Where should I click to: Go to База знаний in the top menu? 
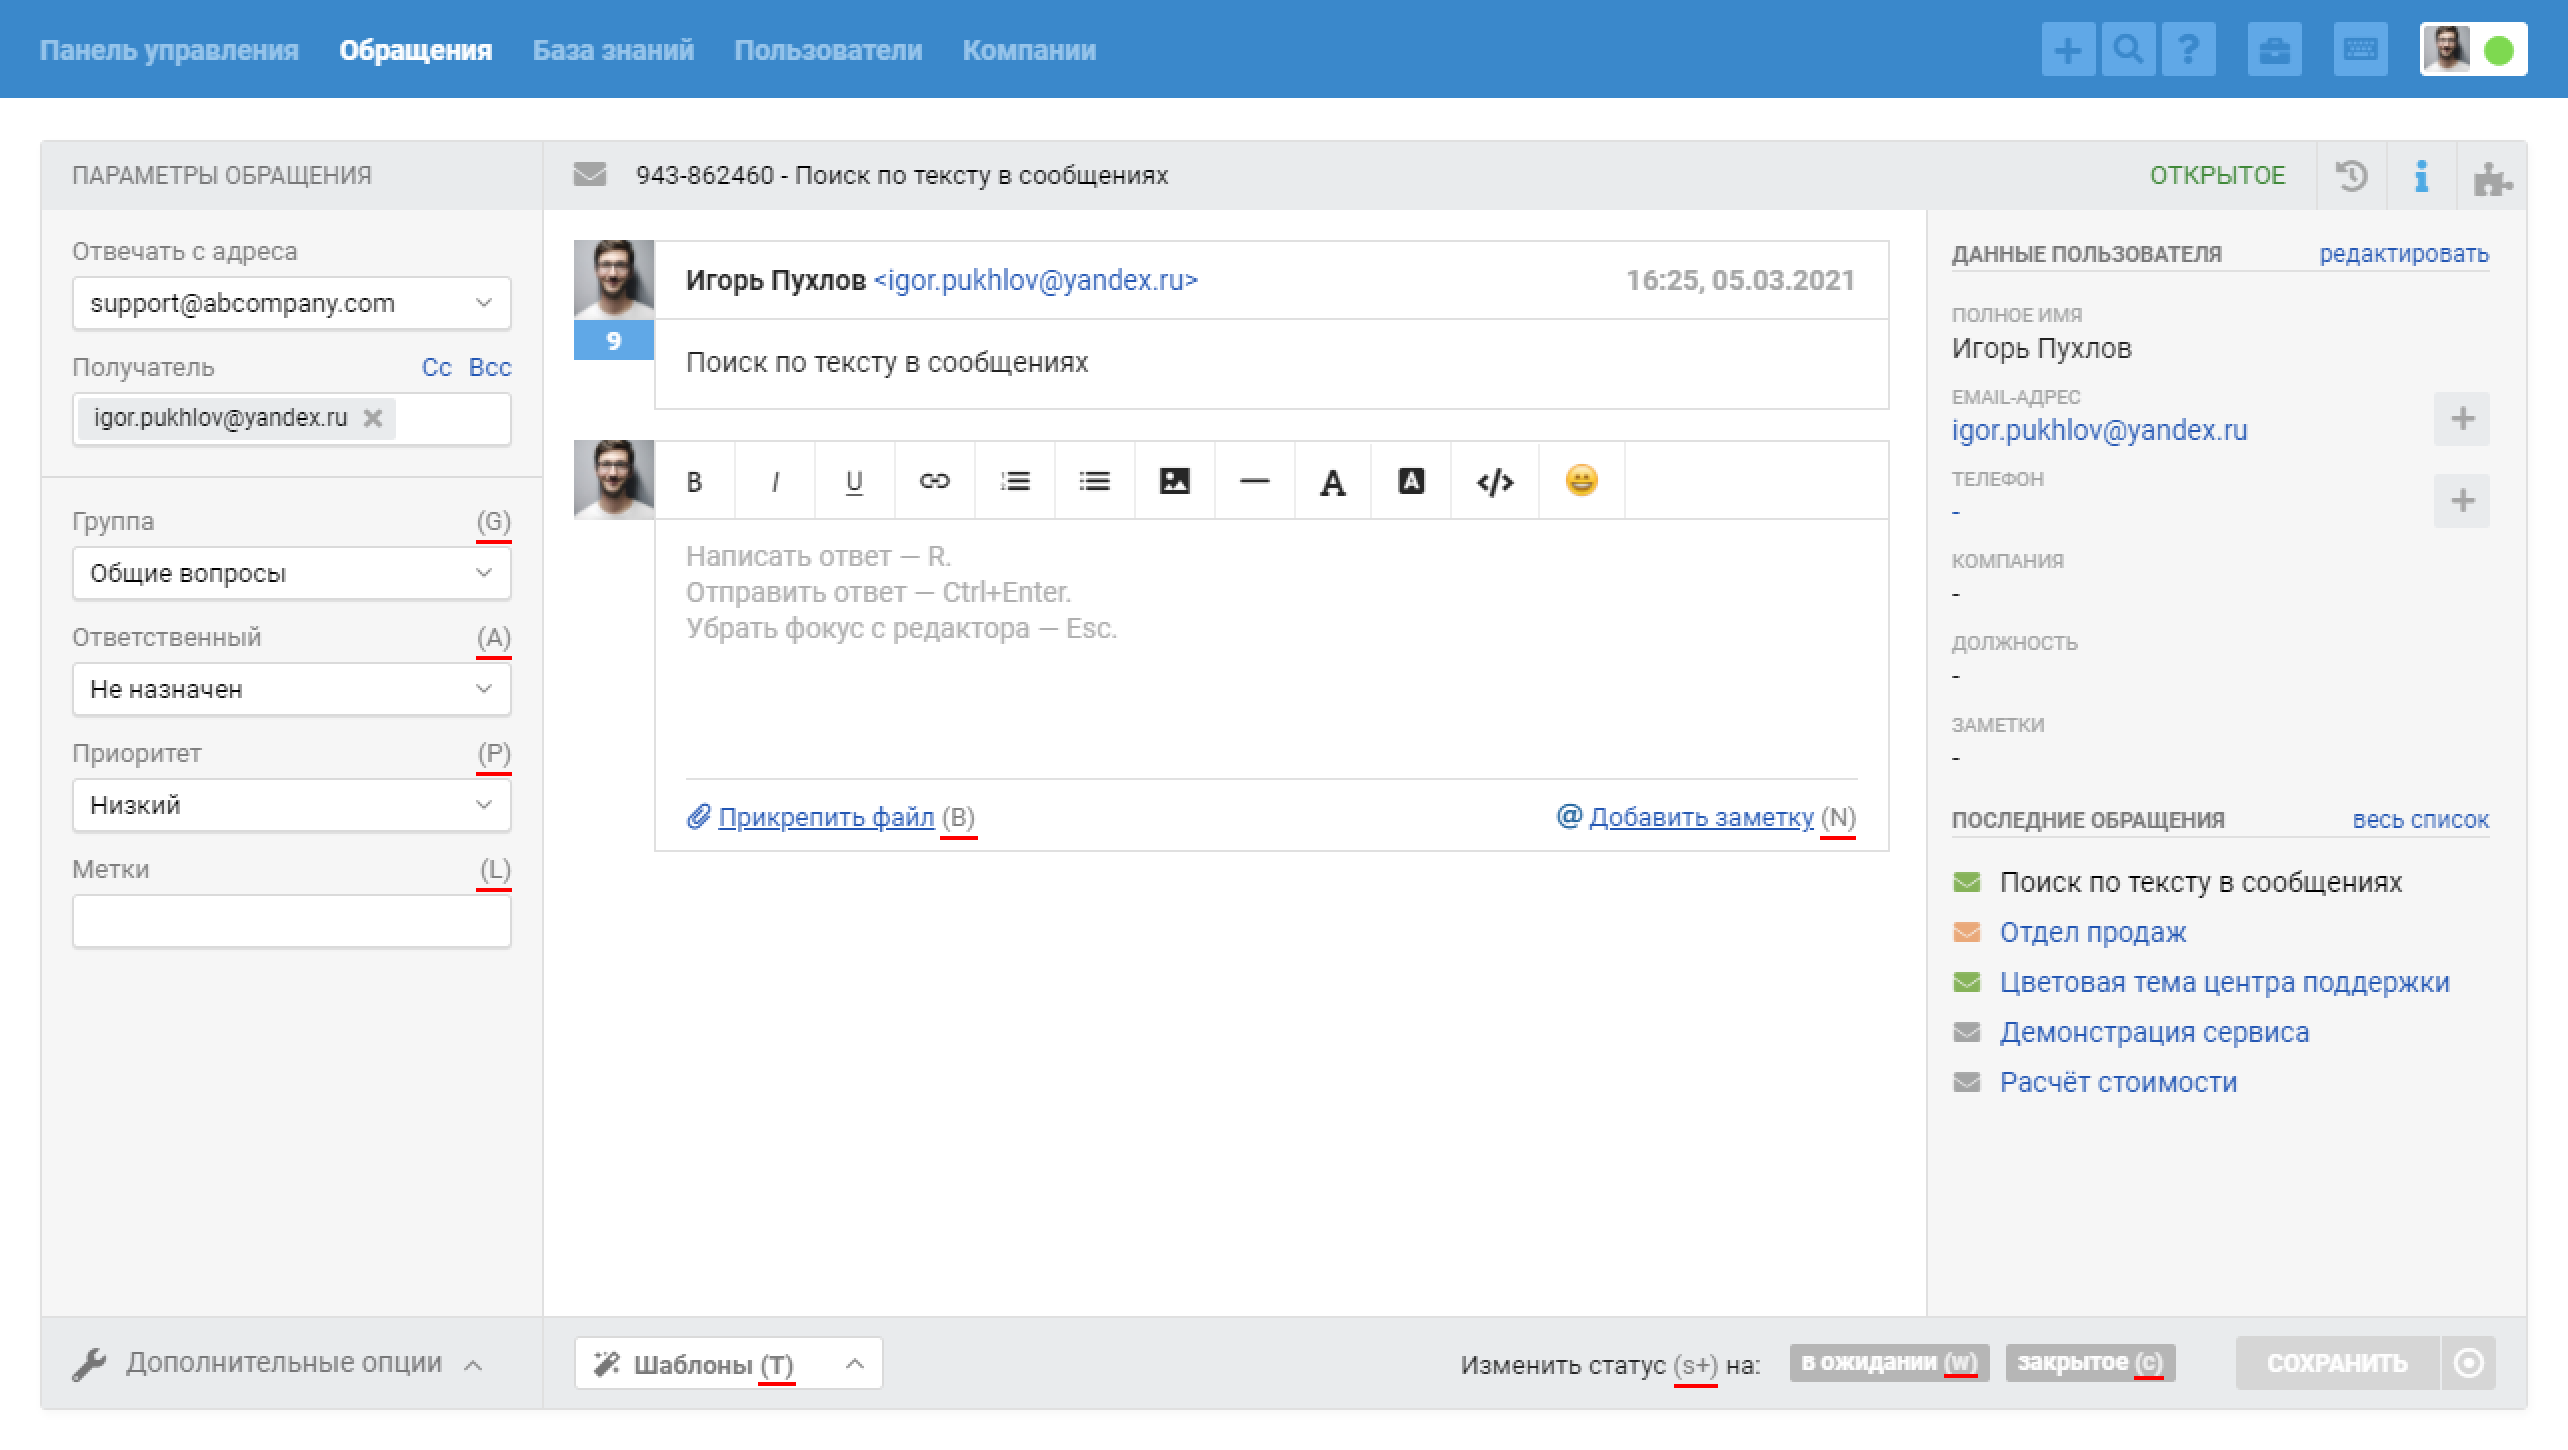pos(613,50)
